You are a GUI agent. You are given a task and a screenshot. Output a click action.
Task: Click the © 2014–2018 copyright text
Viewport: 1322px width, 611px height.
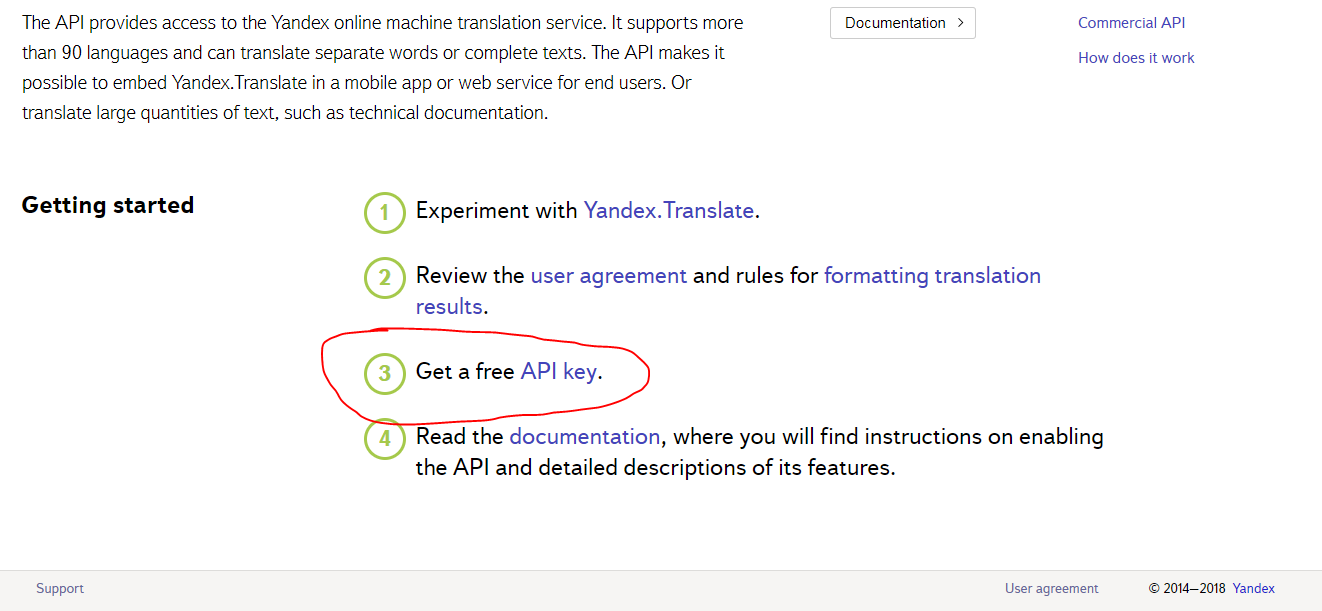click(x=1187, y=589)
